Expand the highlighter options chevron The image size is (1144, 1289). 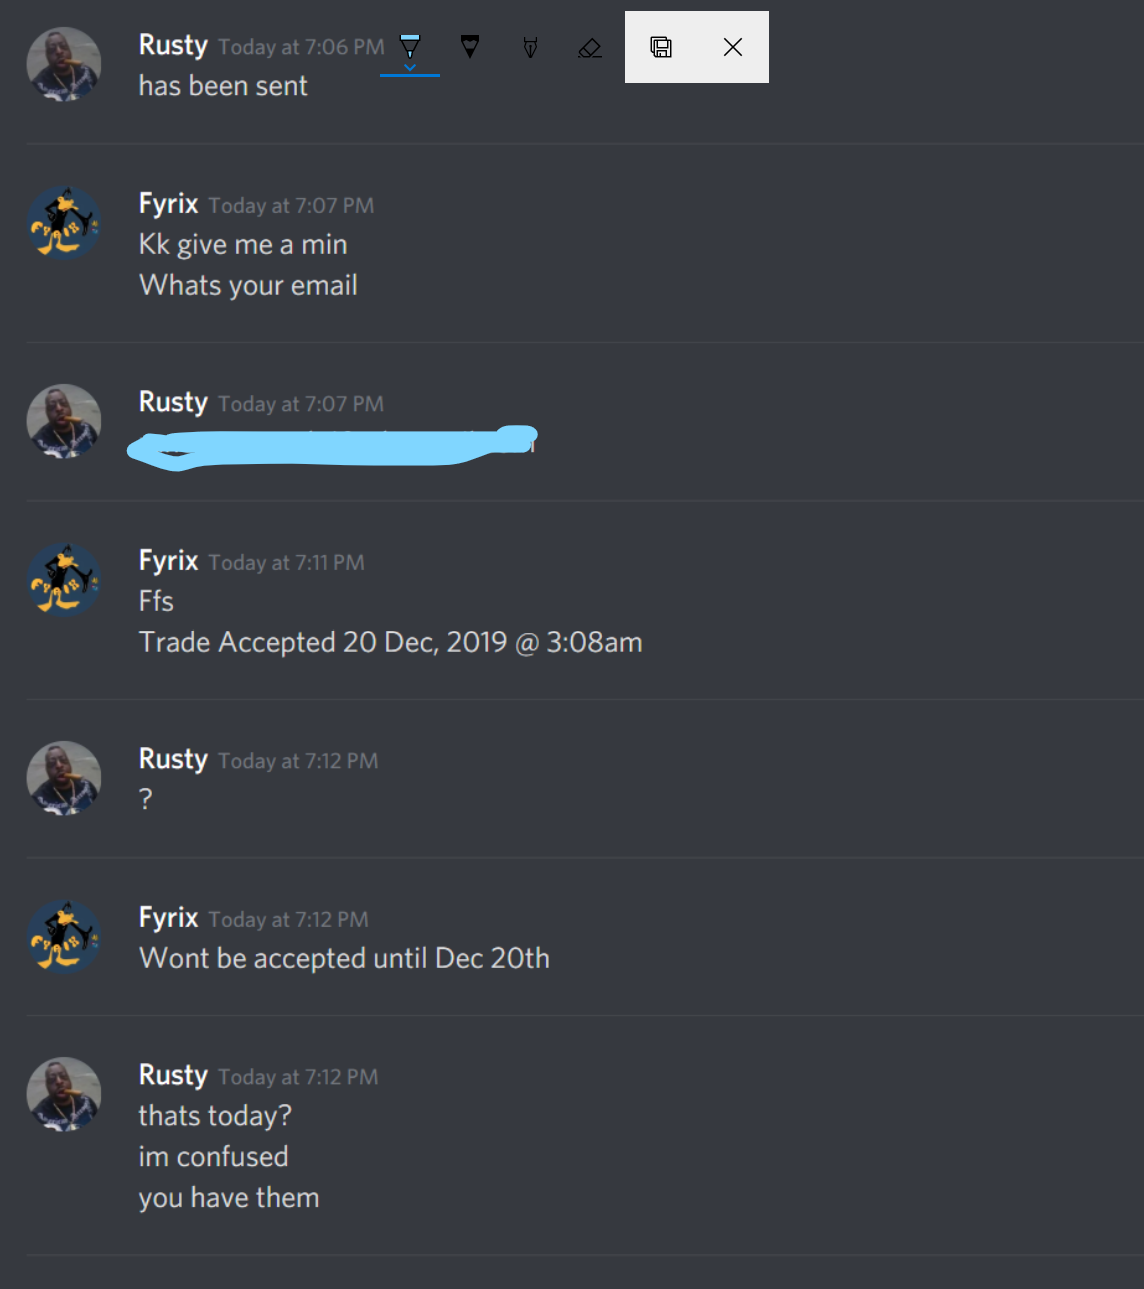(x=410, y=68)
